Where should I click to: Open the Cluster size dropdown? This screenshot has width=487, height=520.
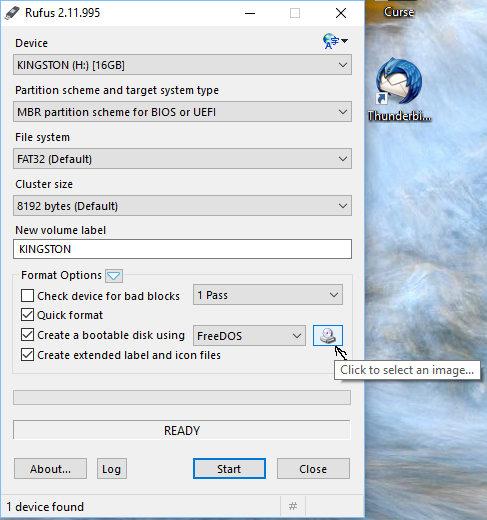click(182, 206)
